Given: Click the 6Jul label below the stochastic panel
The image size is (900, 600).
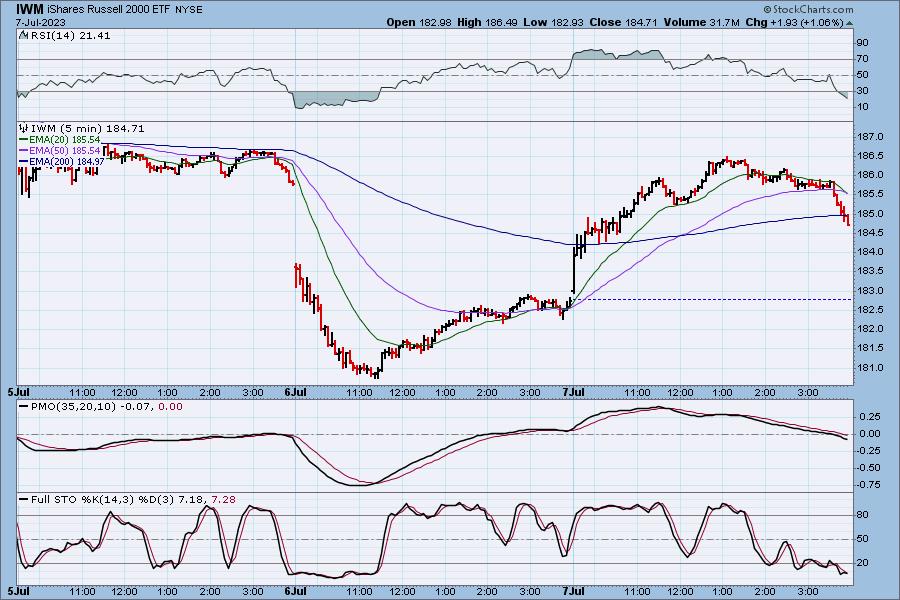Looking at the screenshot, I should pyautogui.click(x=295, y=591).
